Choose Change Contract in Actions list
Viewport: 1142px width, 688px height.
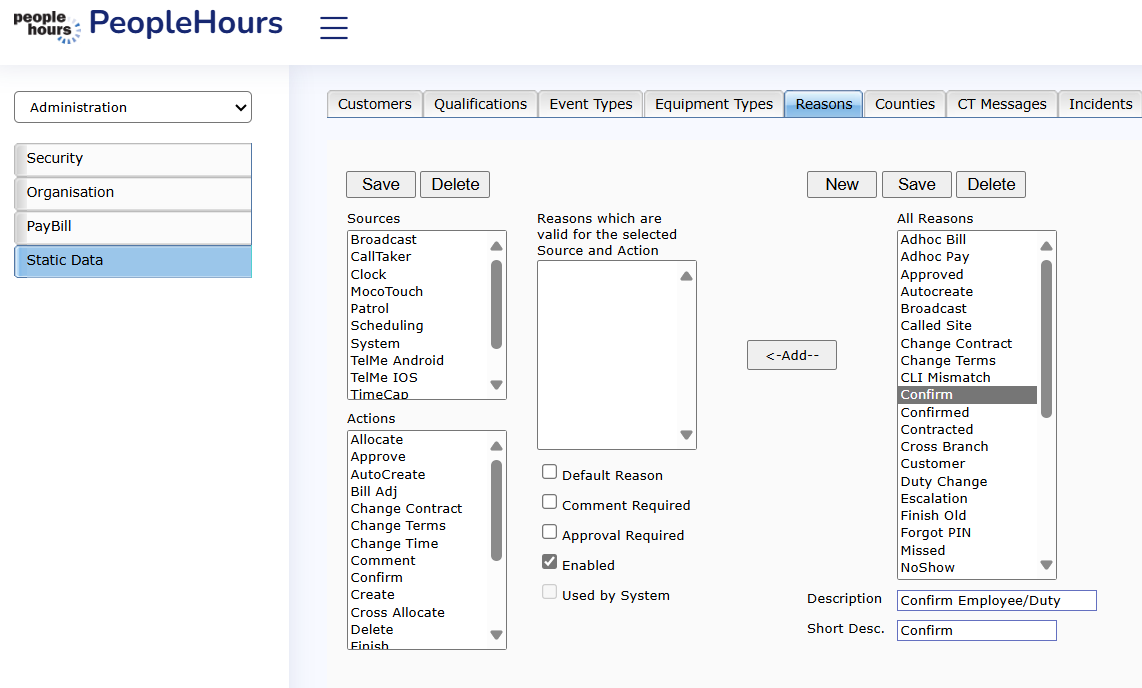click(406, 509)
